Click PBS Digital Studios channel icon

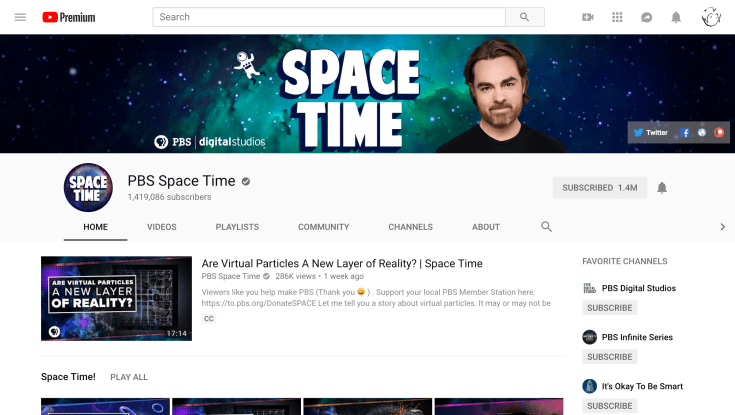(x=589, y=288)
